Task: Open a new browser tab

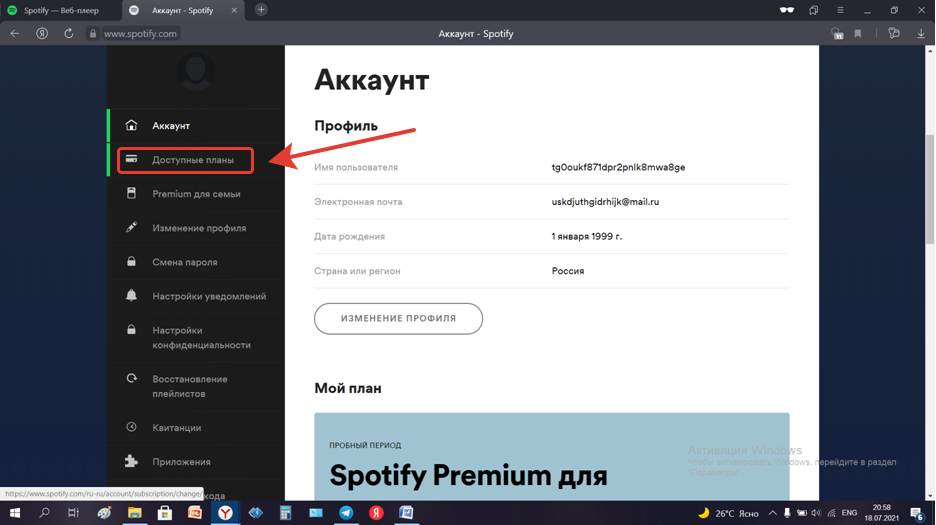Action: (x=261, y=10)
